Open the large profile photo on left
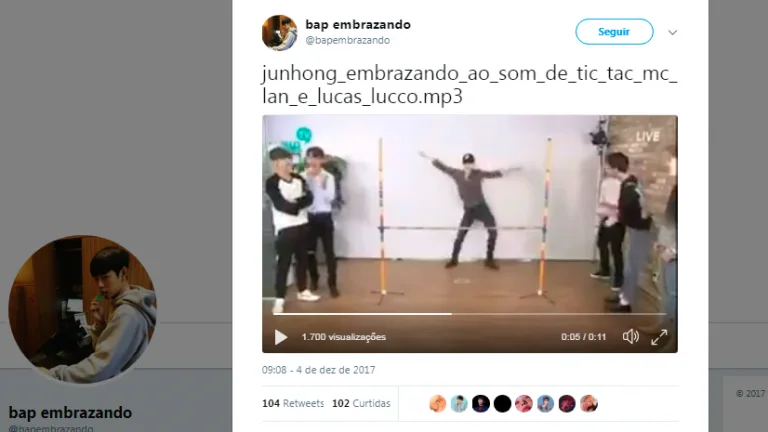768x432 pixels. coord(82,309)
